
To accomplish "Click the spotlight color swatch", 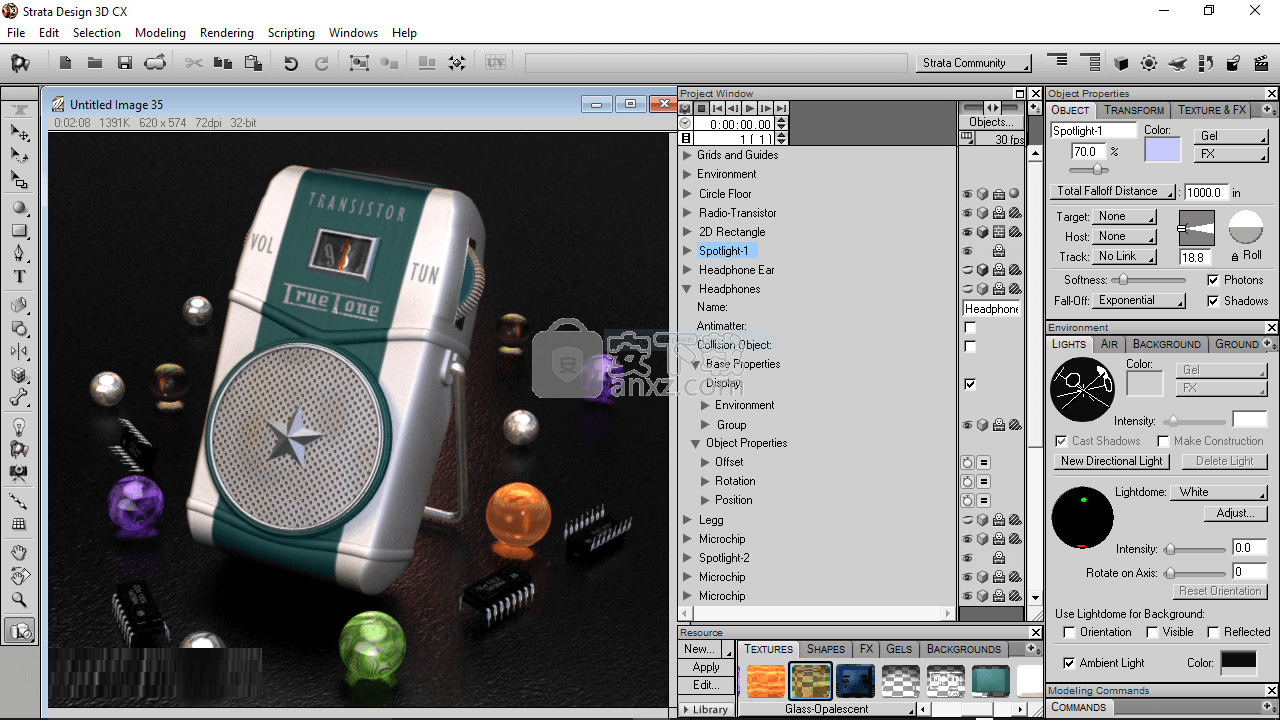I will click(x=1163, y=151).
